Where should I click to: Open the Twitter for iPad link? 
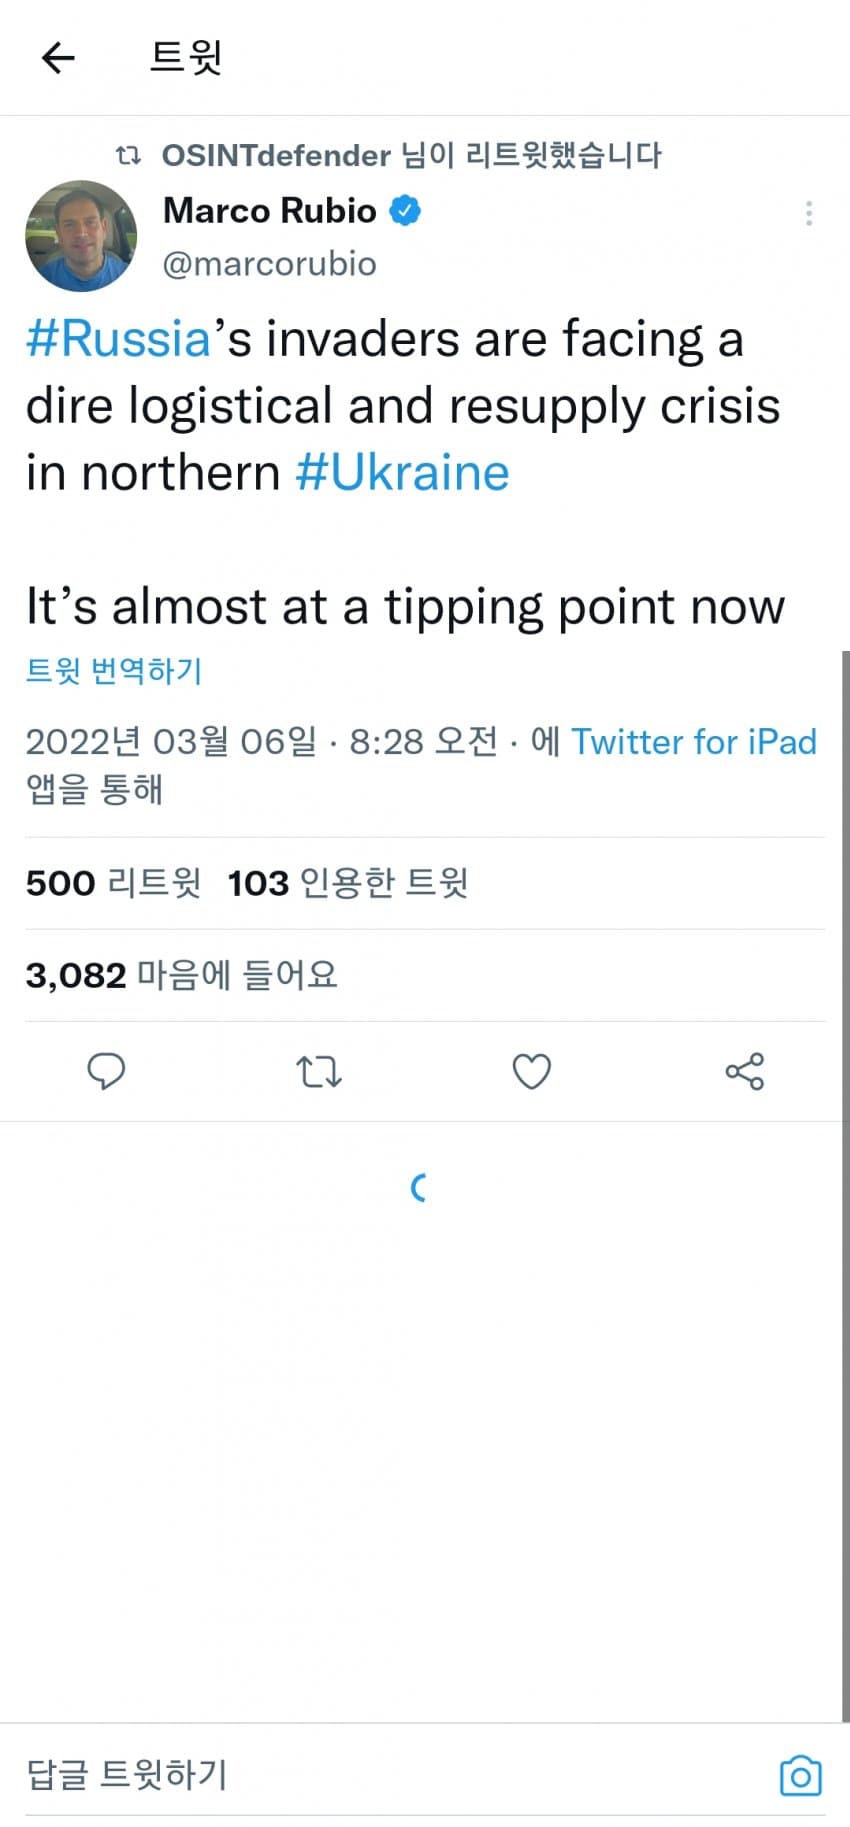pyautogui.click(x=693, y=742)
